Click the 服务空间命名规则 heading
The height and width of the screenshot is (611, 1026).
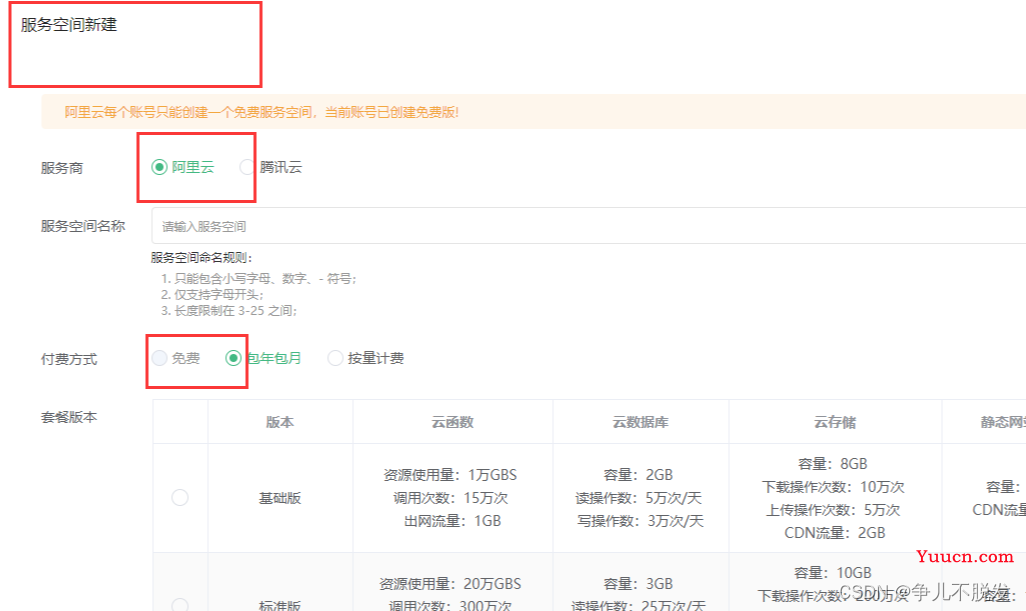(202, 258)
